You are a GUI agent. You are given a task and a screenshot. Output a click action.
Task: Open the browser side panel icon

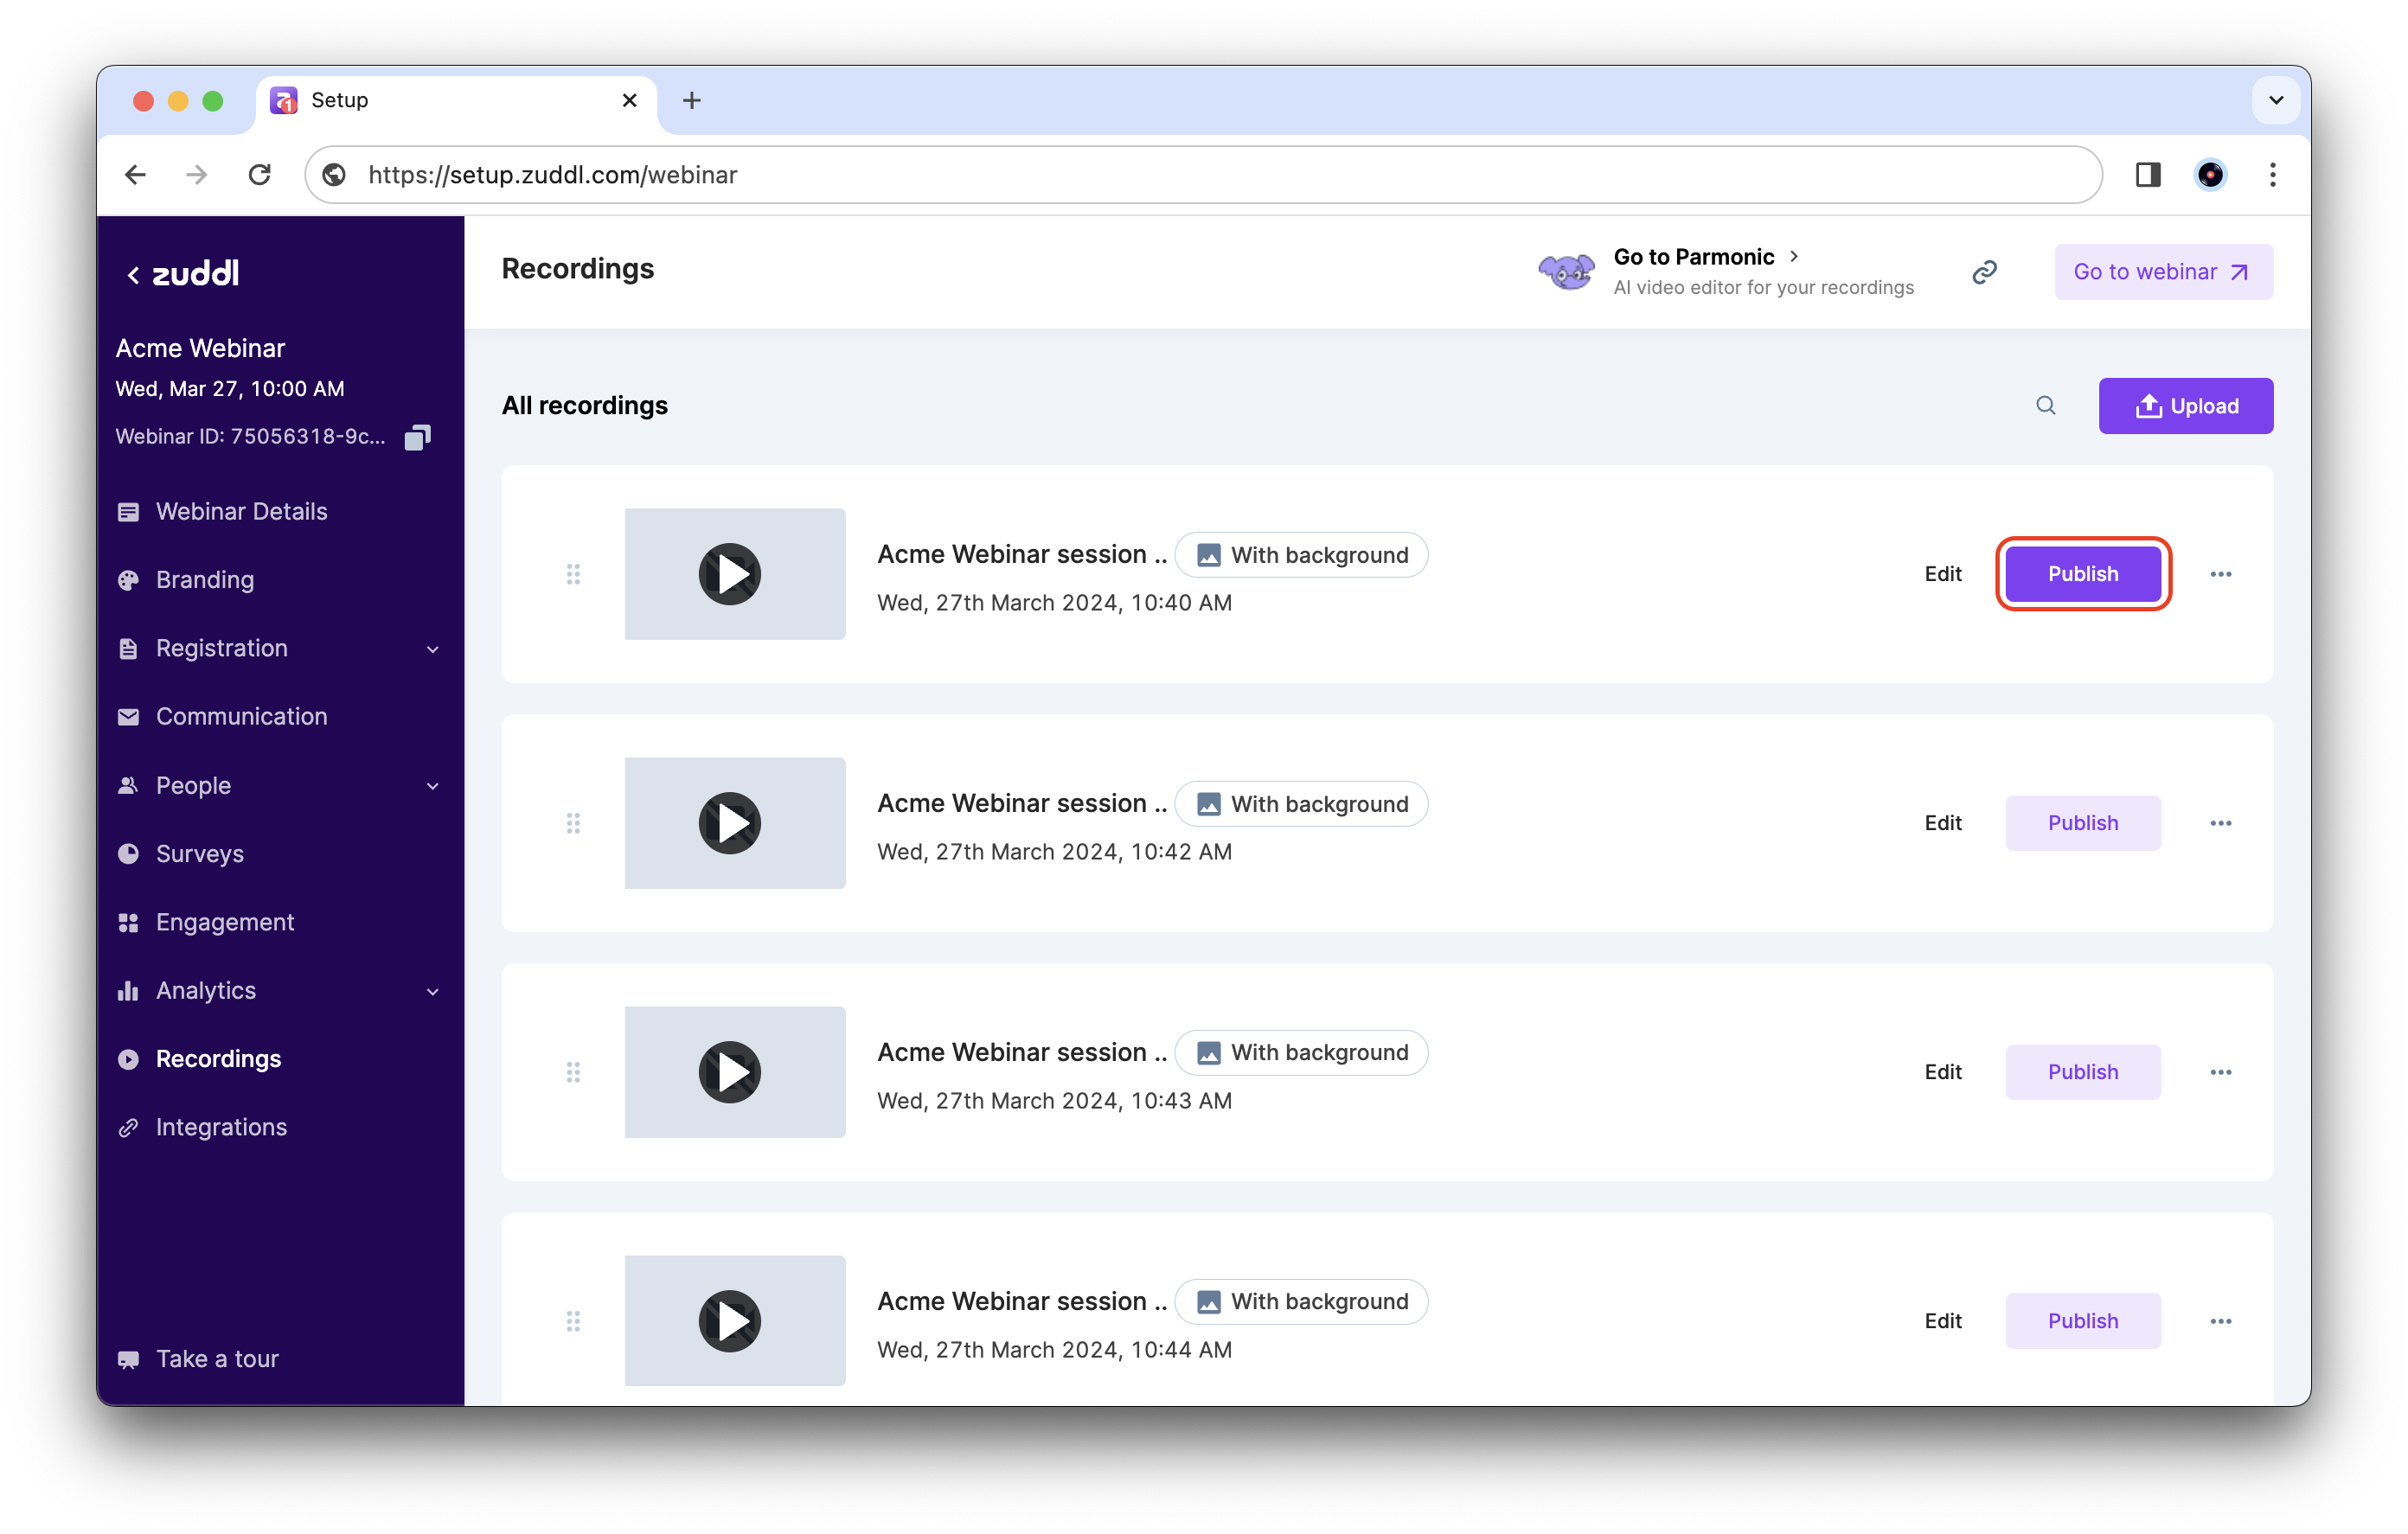(2147, 175)
